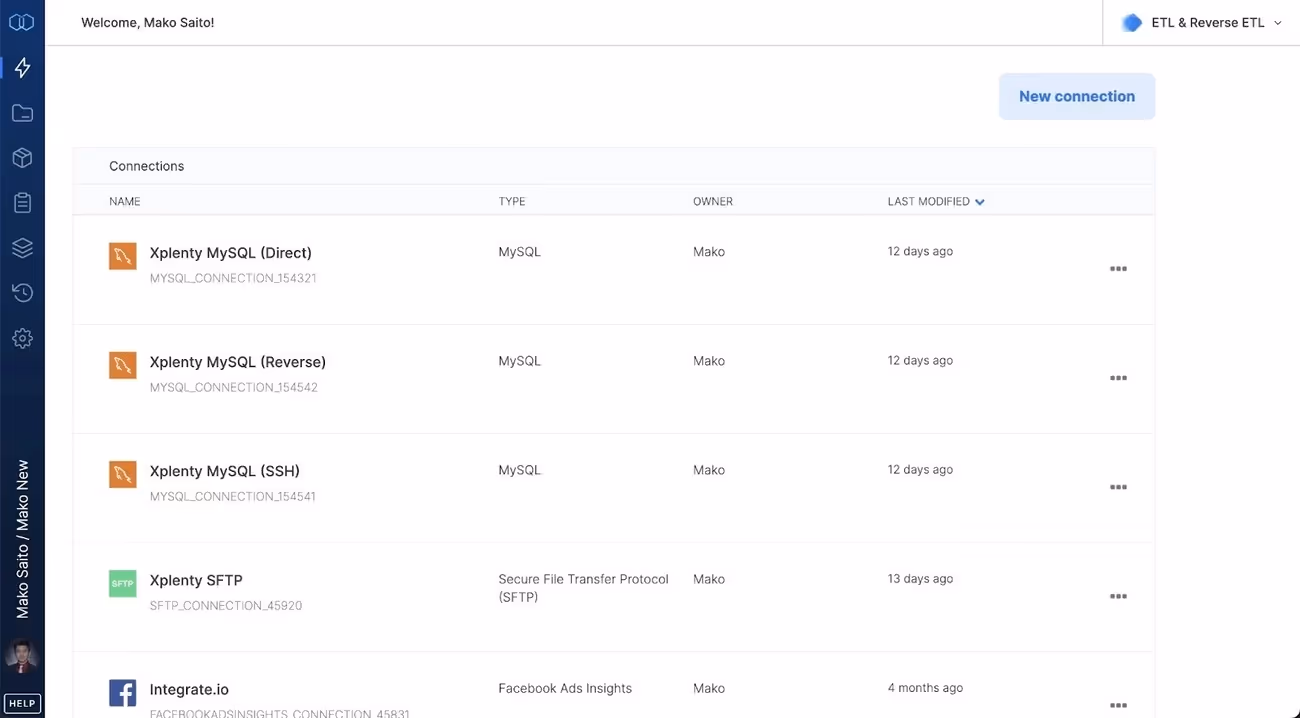Open the packages cube icon in sidebar
The image size is (1300, 718).
[22, 158]
